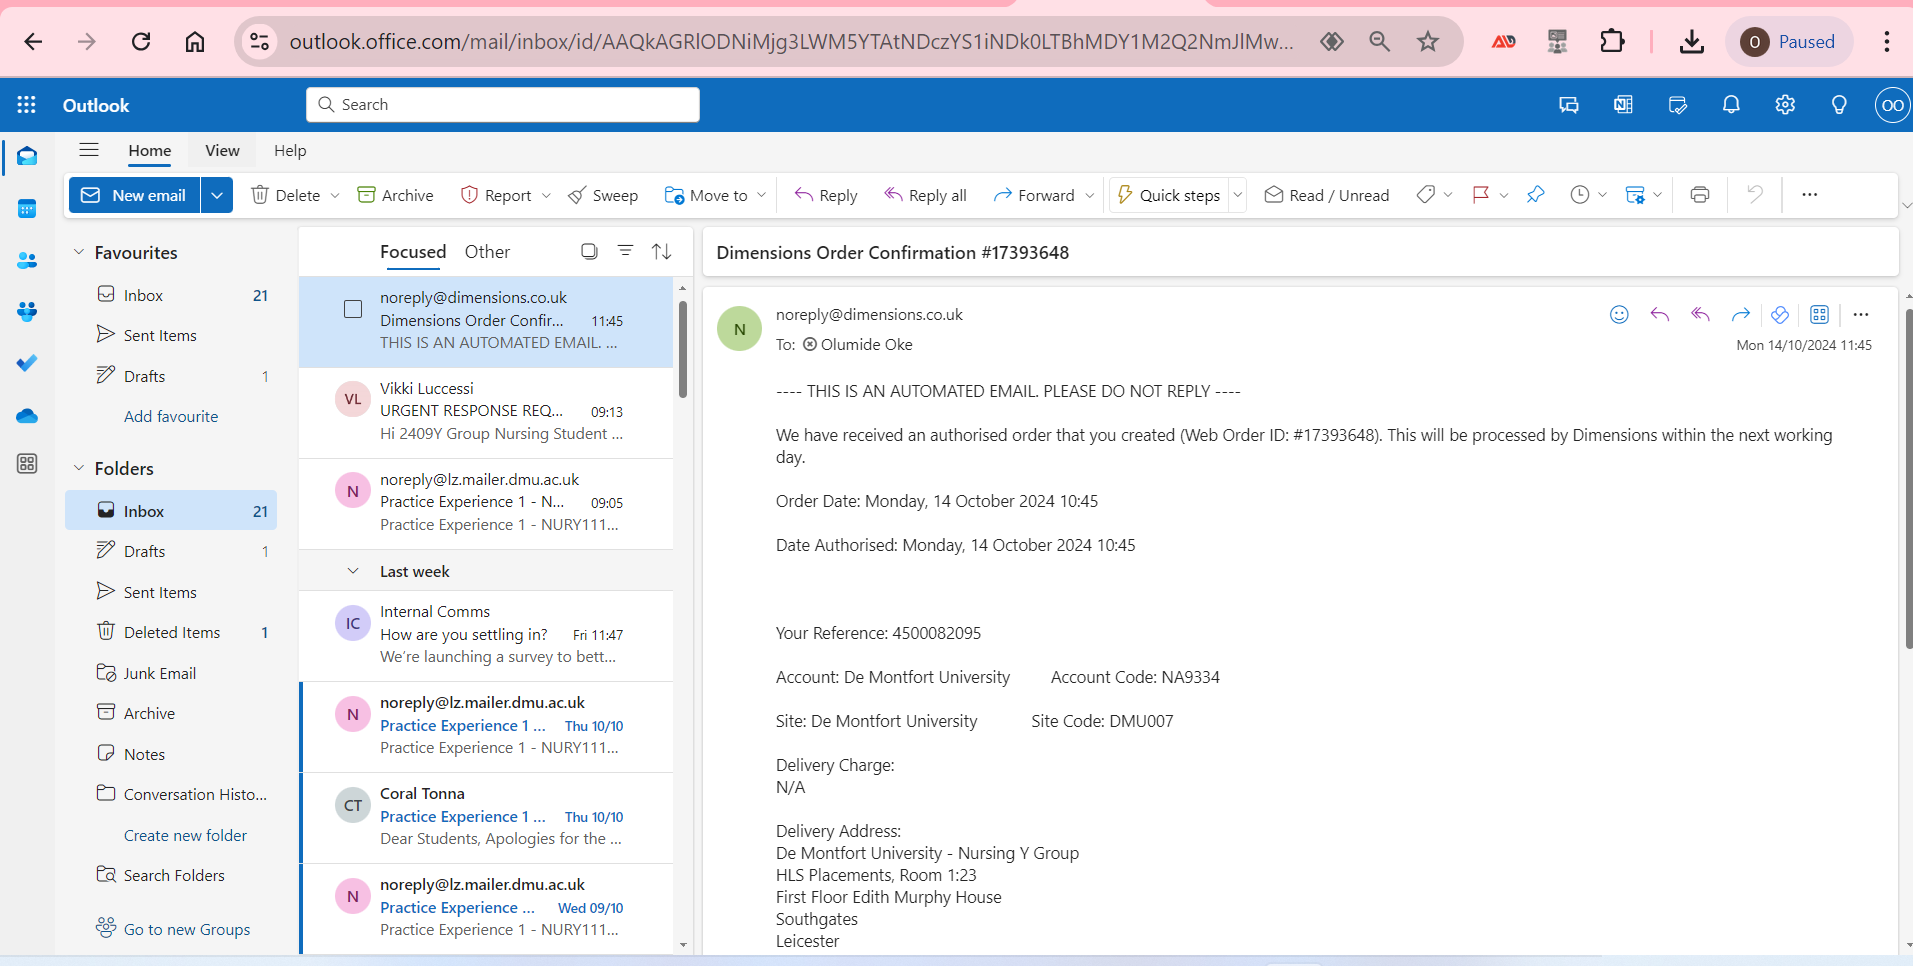Switch to the Home ribbon tab
The image size is (1913, 966).
pos(150,151)
